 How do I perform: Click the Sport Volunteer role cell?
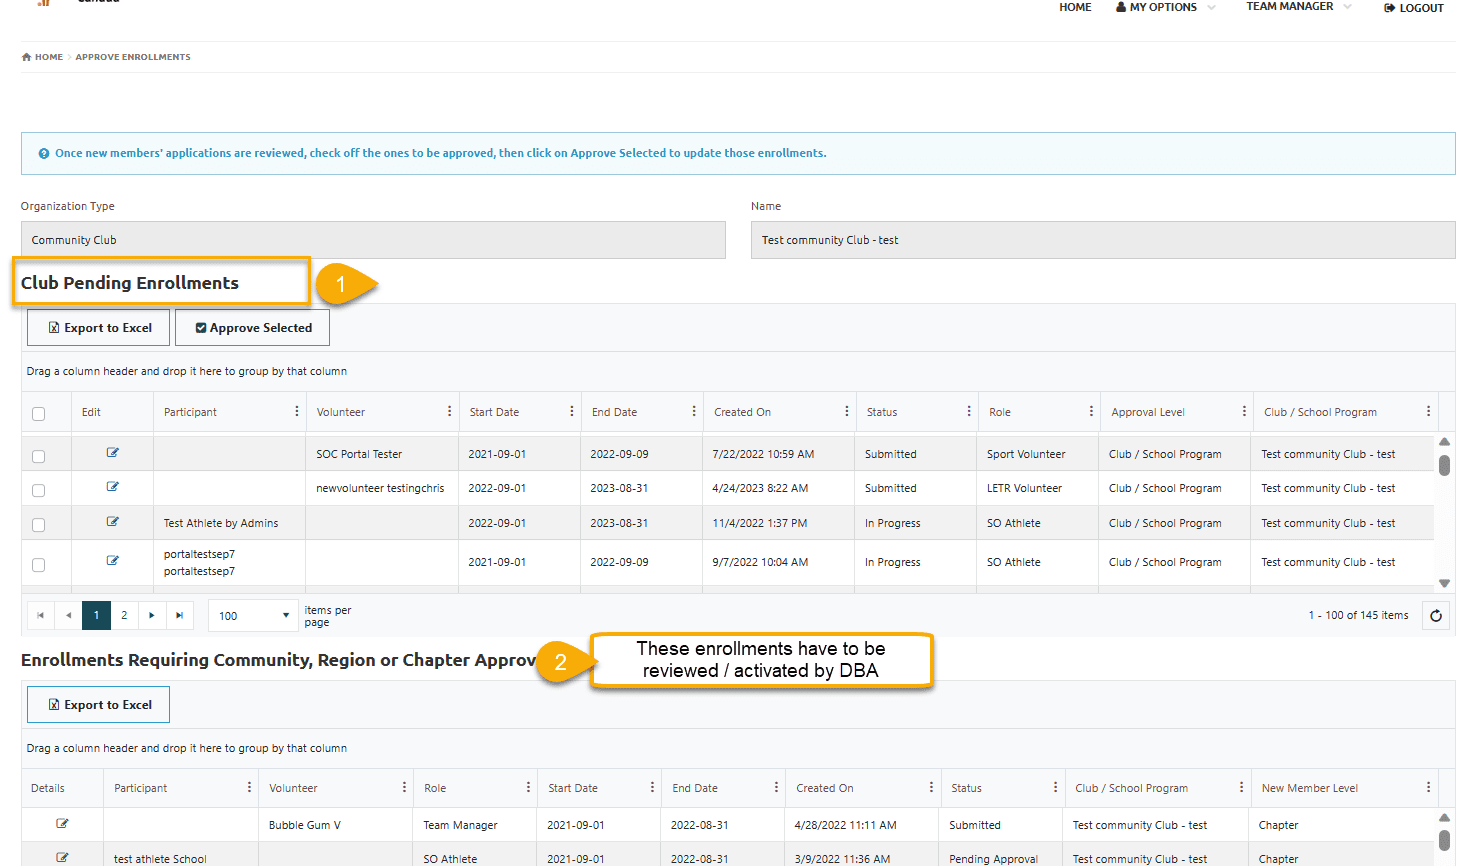(1037, 454)
